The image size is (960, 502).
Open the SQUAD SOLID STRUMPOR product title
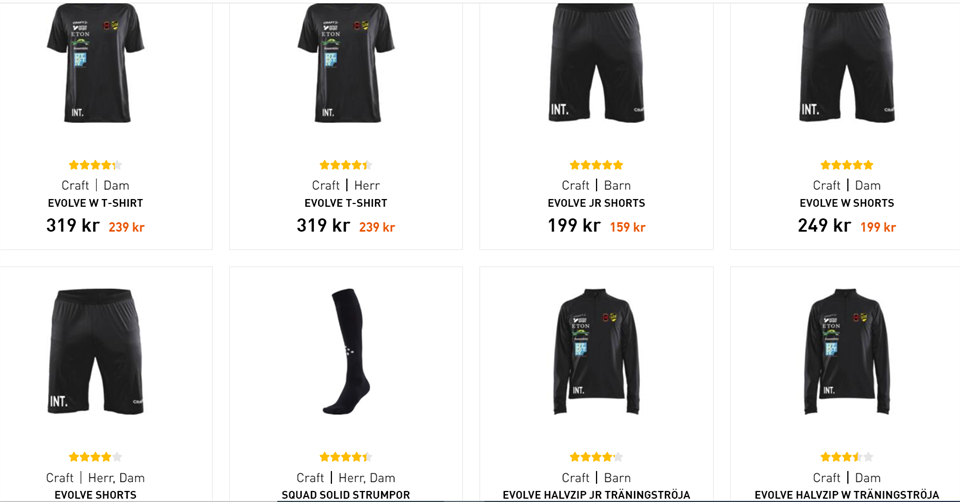point(346,495)
